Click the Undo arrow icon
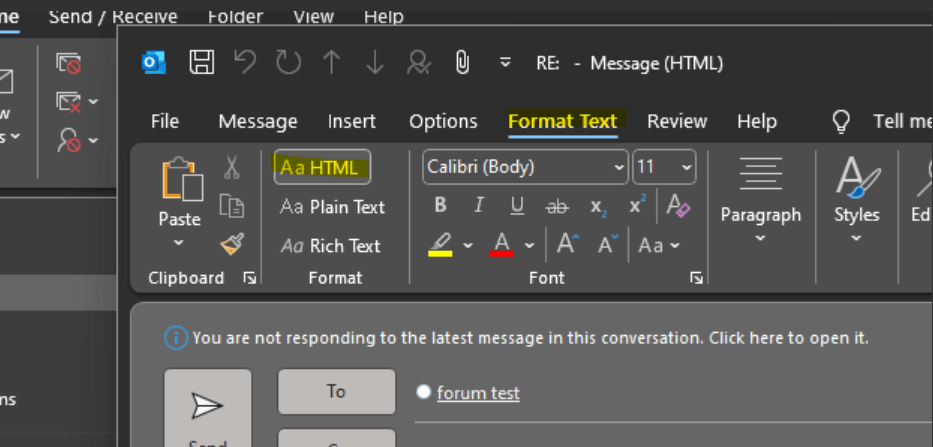 (245, 62)
